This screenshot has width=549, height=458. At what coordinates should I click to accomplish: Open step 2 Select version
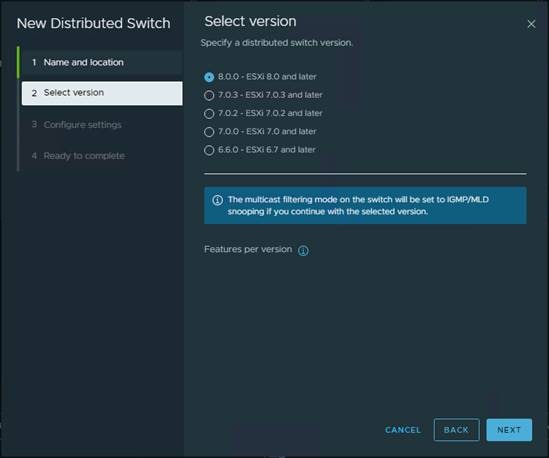click(x=102, y=93)
